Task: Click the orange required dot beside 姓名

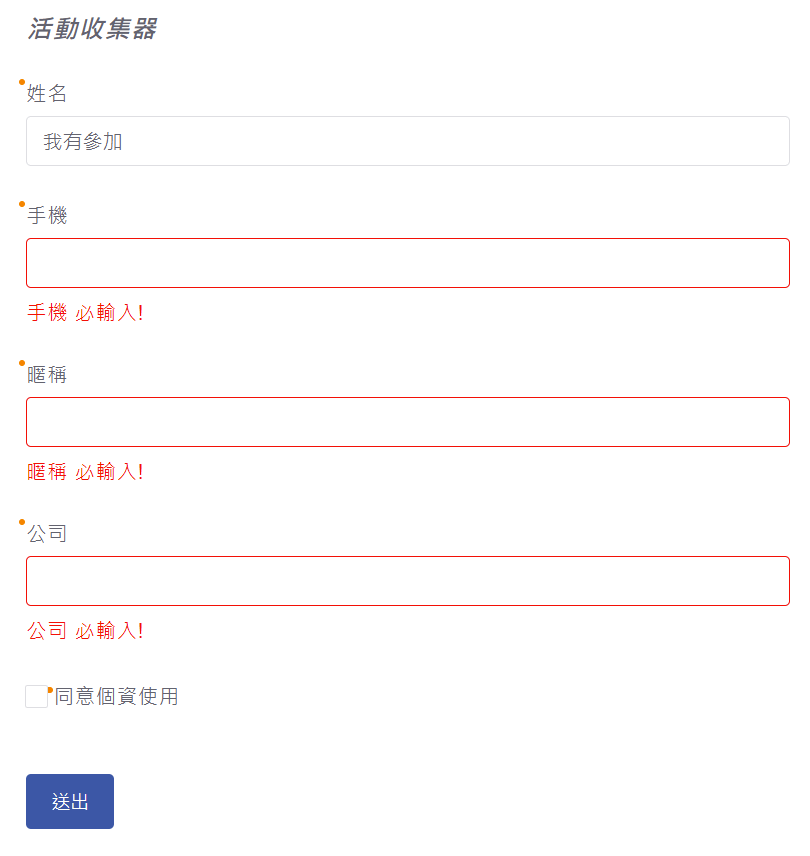Action: point(22,82)
